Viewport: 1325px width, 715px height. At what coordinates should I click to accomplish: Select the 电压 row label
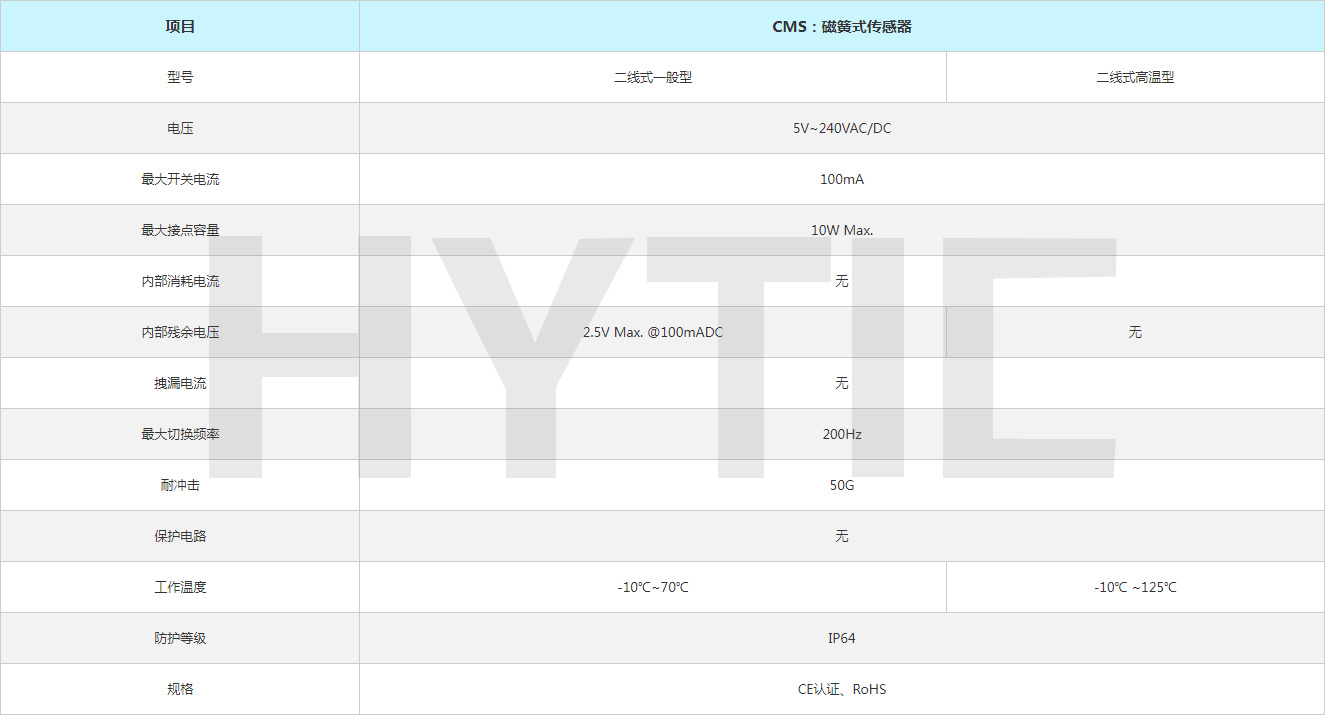click(x=180, y=128)
